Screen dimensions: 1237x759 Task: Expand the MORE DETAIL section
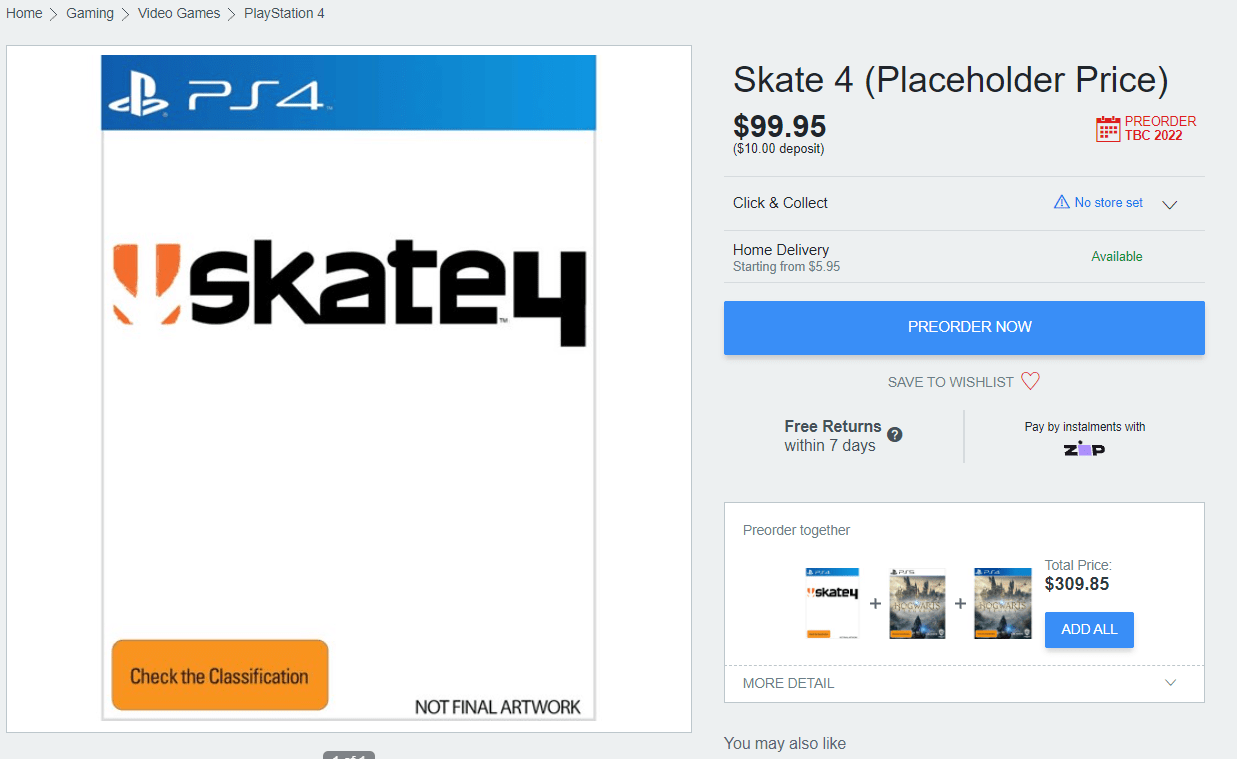[x=964, y=683]
